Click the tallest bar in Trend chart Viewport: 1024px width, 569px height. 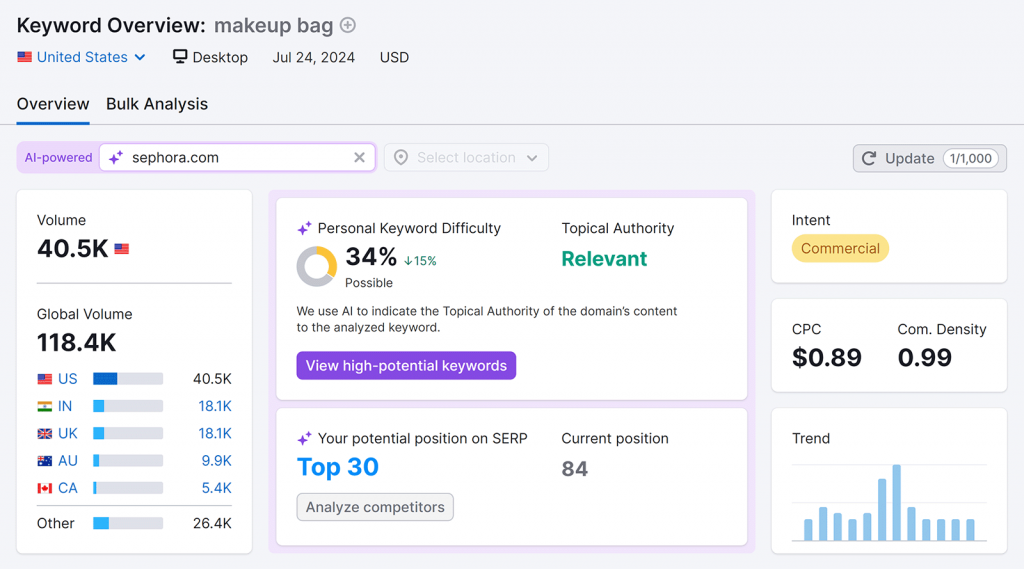pos(897,502)
